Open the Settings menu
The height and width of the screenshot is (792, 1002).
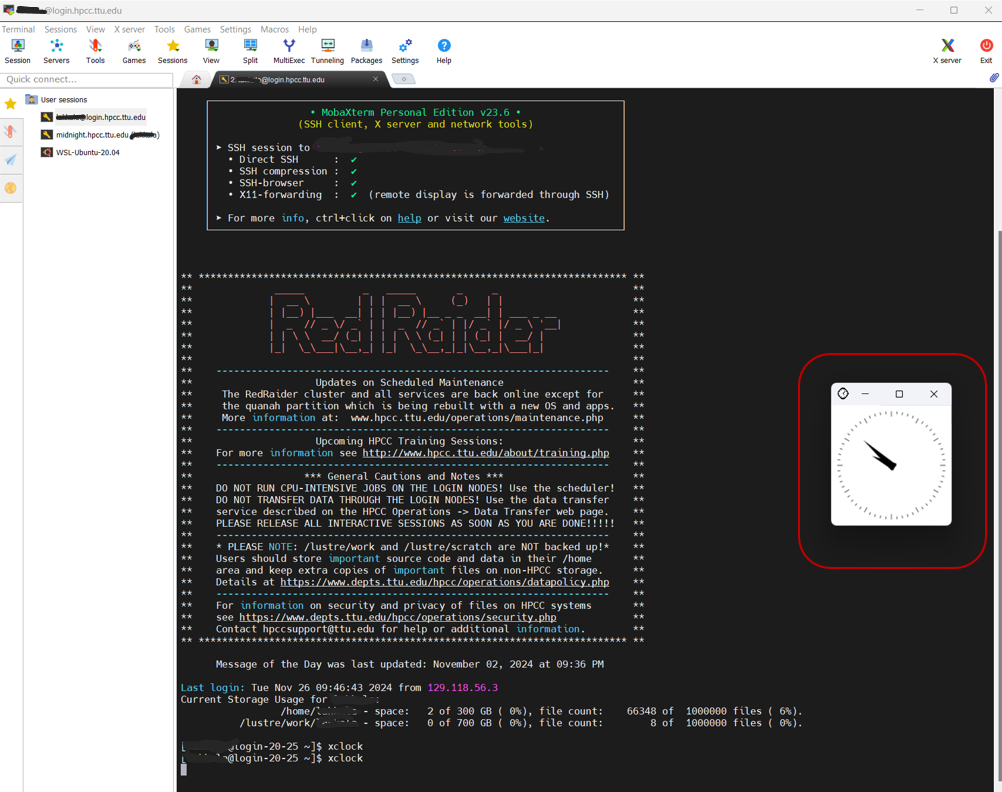236,29
